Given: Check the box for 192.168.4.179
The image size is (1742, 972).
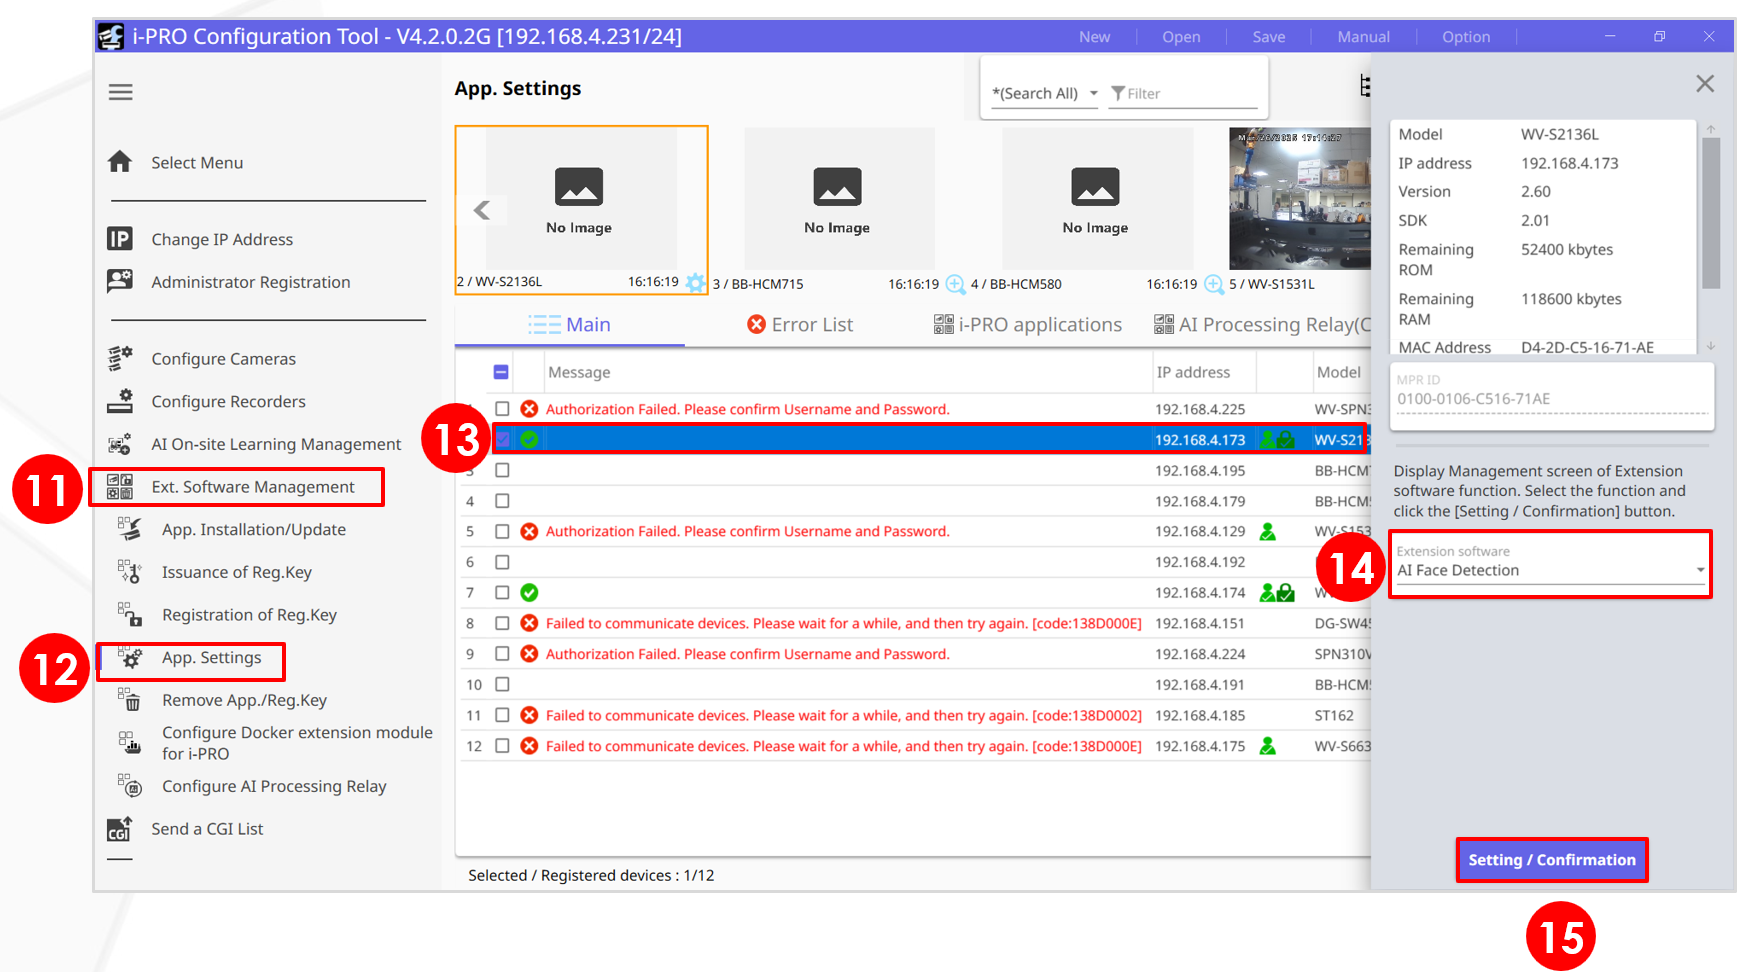Looking at the screenshot, I should pos(502,501).
